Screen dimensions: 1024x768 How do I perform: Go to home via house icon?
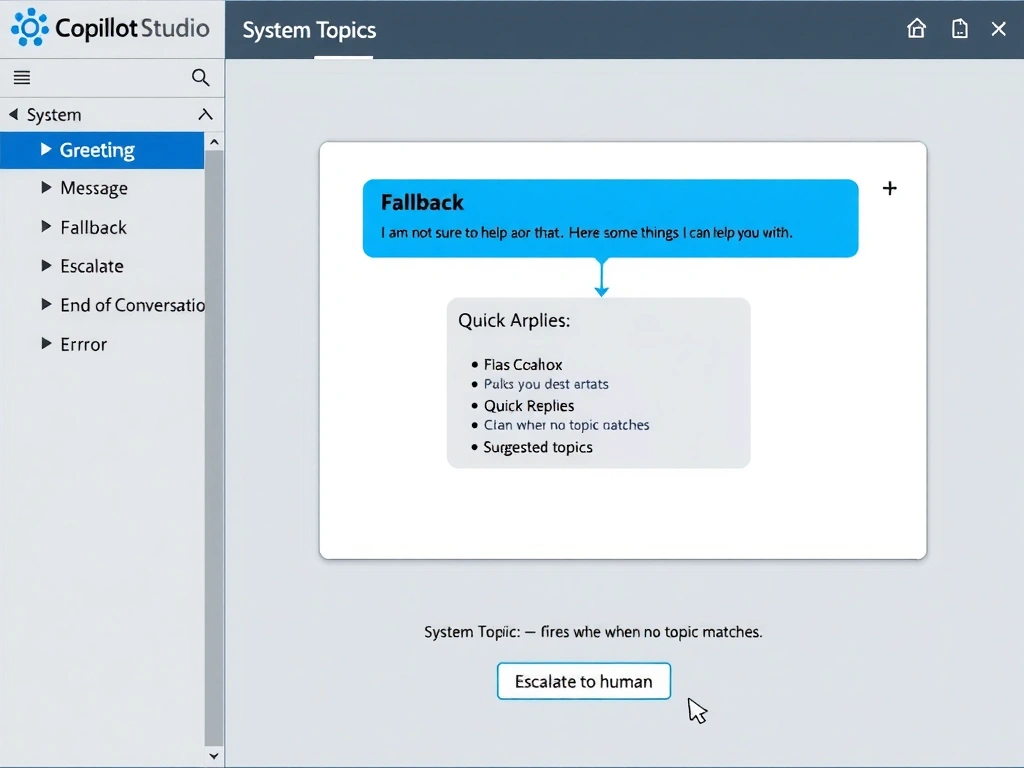[x=916, y=29]
